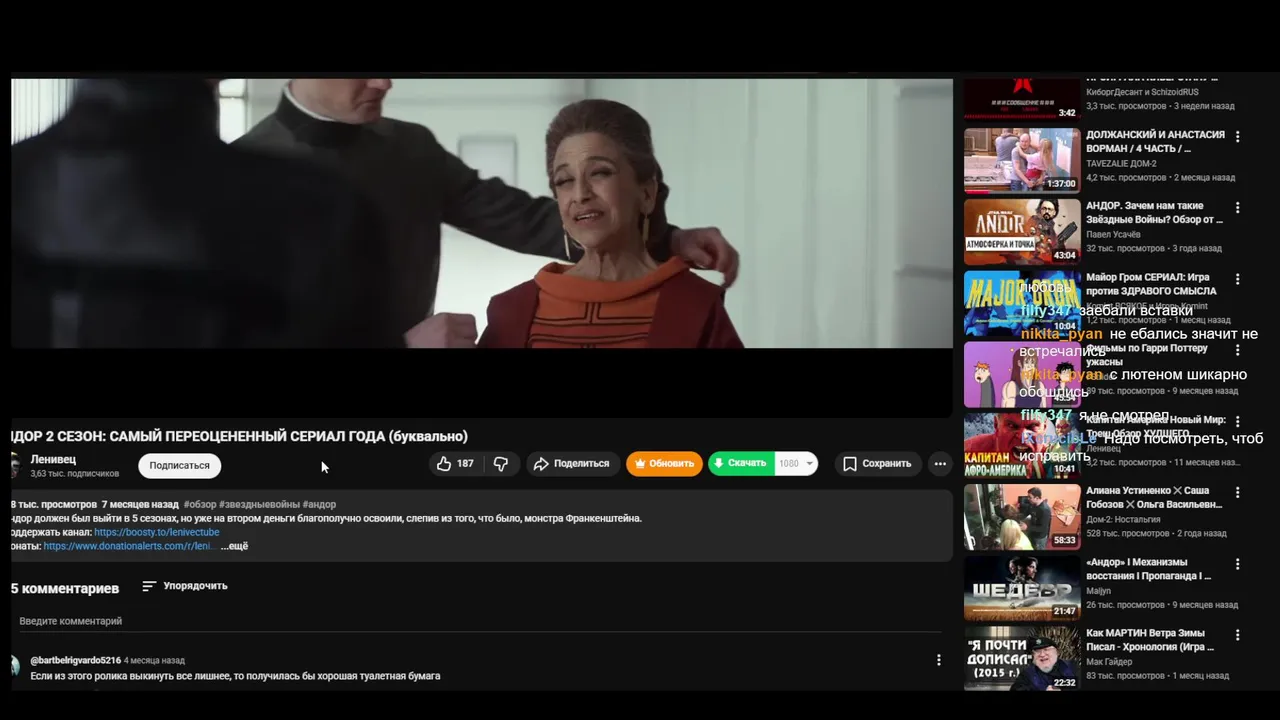Expand description with ...ещё
The height and width of the screenshot is (720, 1280).
pos(234,546)
